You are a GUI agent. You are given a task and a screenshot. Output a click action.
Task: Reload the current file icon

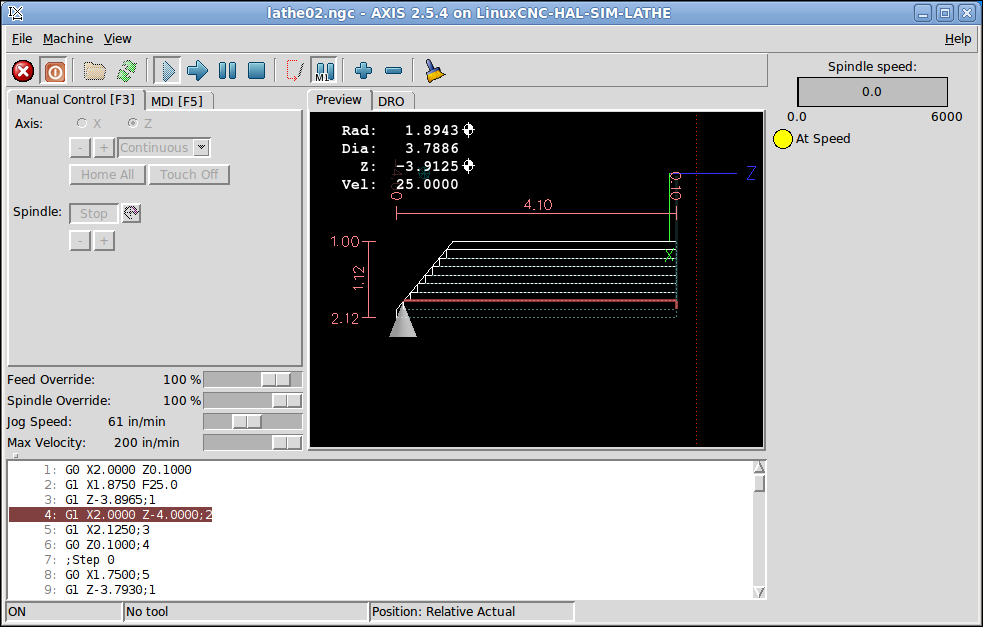pyautogui.click(x=127, y=71)
